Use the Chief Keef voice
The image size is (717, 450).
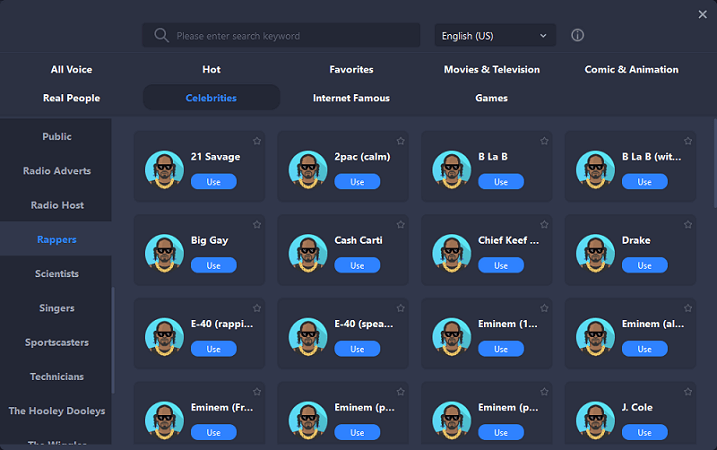501,265
